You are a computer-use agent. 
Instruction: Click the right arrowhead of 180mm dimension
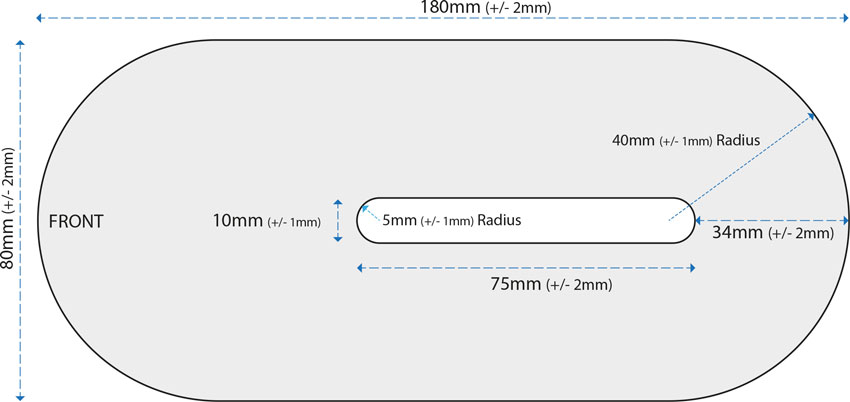843,18
